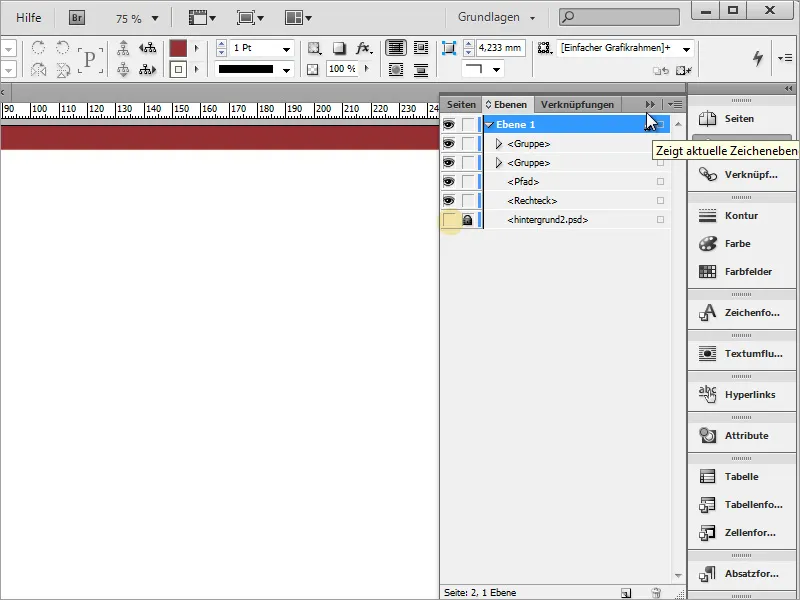Hide the Rechteck item eye icon
This screenshot has width=800, height=600.
pos(448,200)
